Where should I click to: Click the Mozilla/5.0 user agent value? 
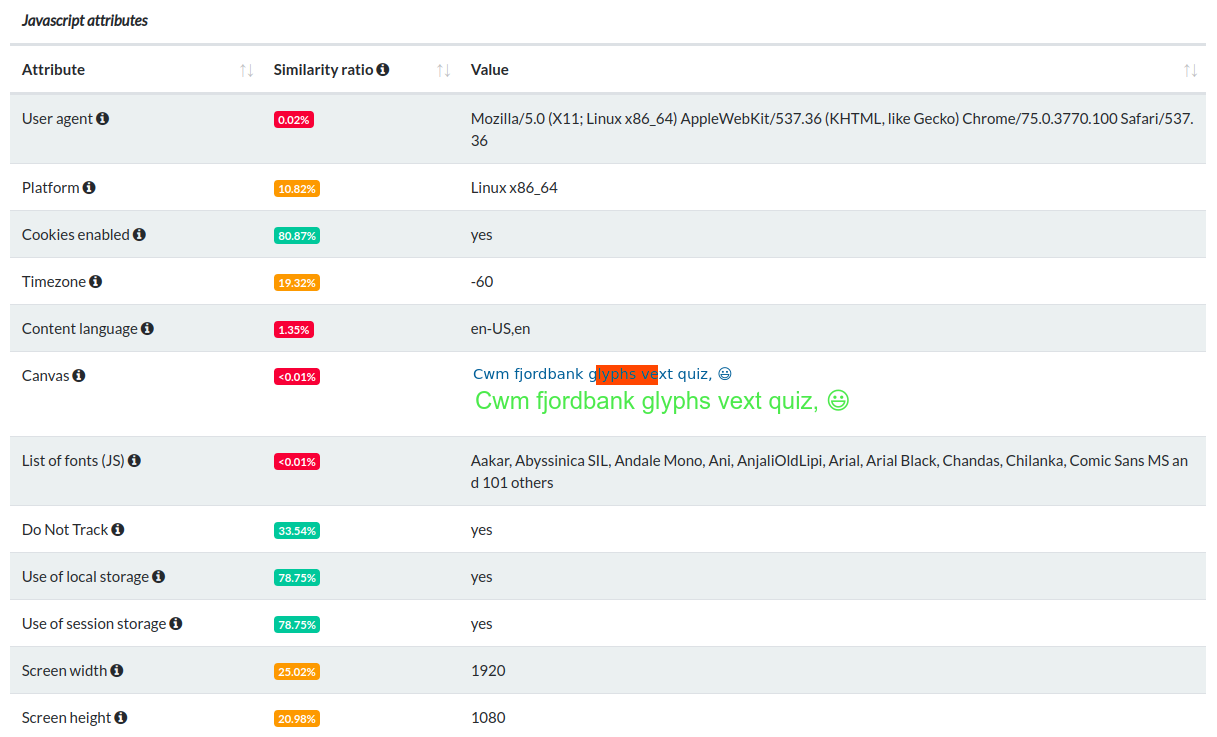[x=831, y=129]
